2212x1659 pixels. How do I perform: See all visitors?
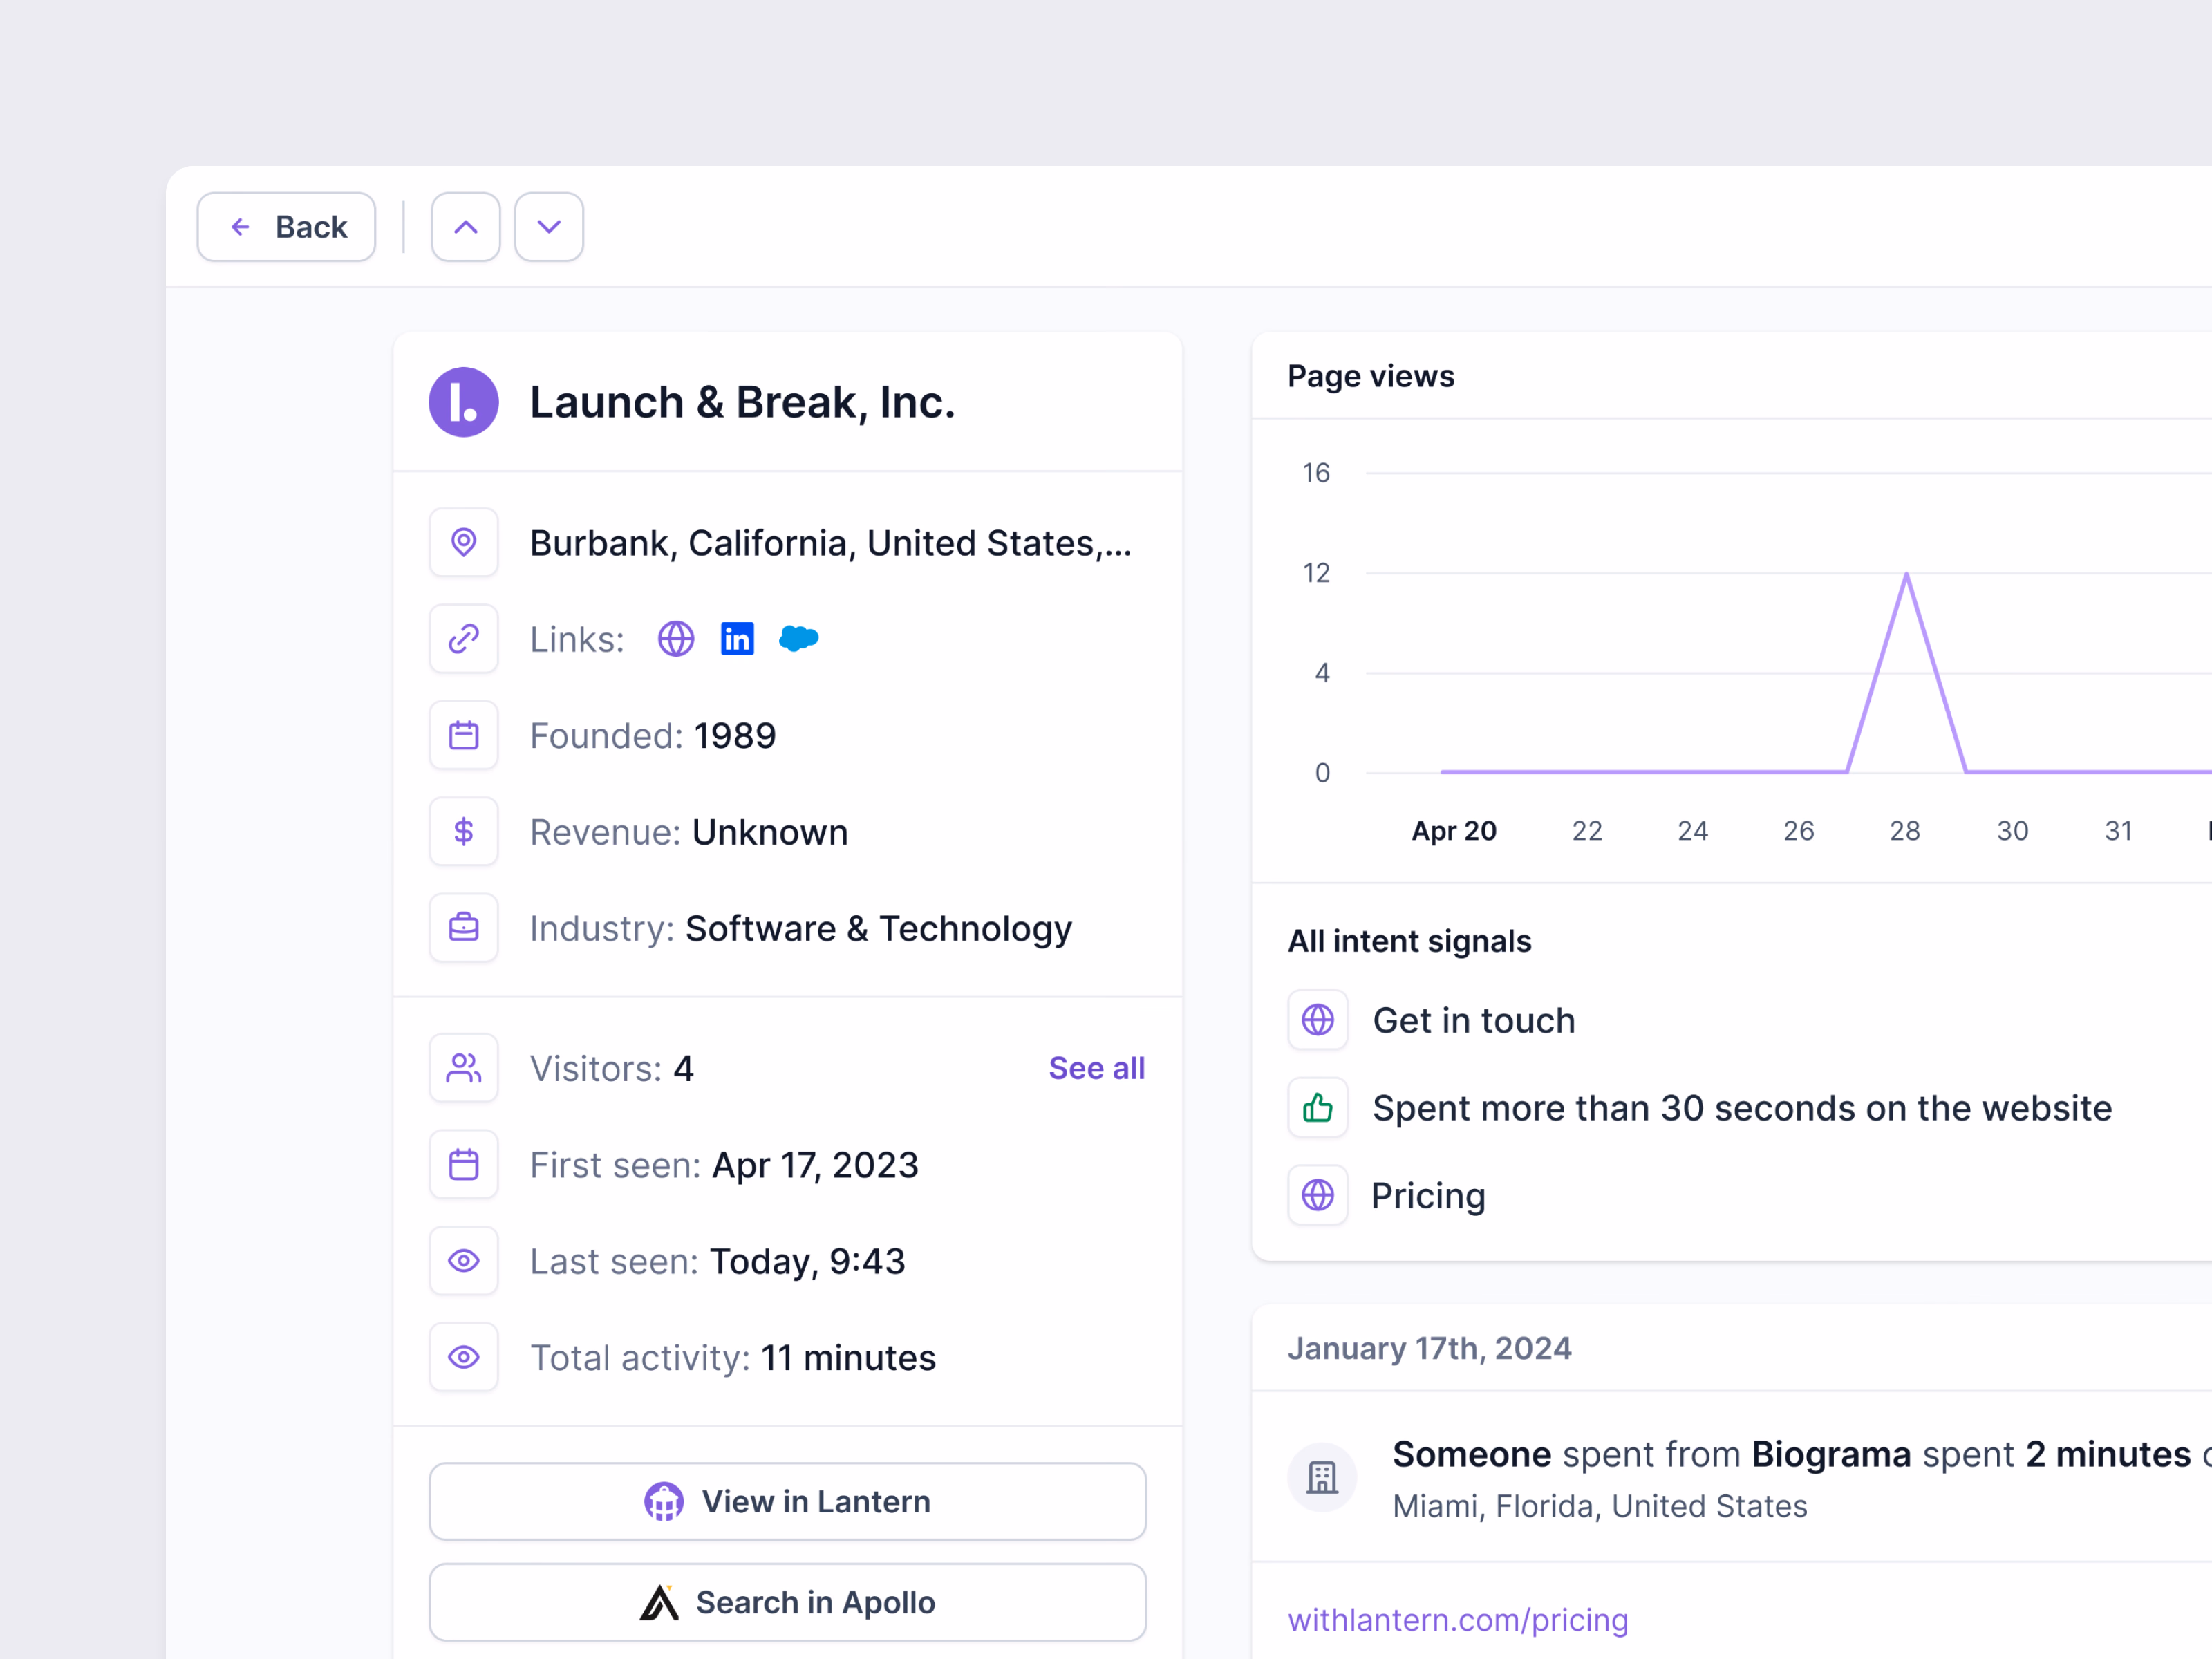(1097, 1068)
